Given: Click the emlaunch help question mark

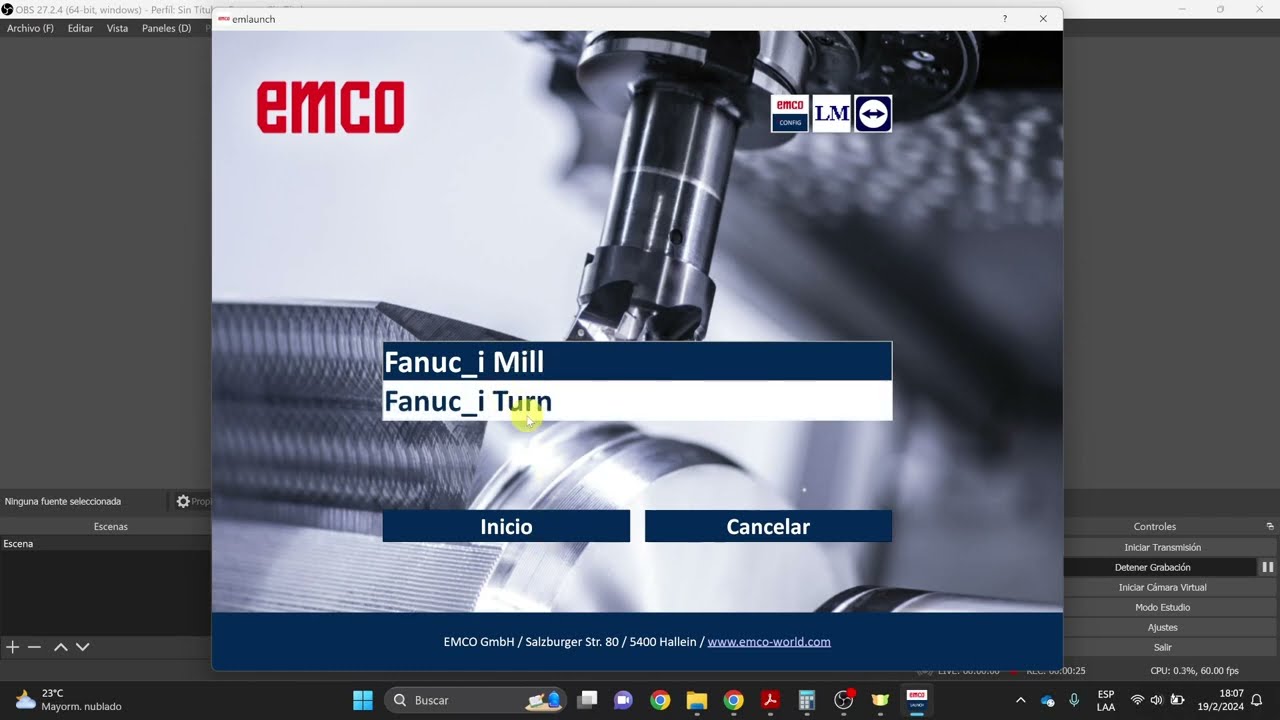Looking at the screenshot, I should coord(1005,19).
